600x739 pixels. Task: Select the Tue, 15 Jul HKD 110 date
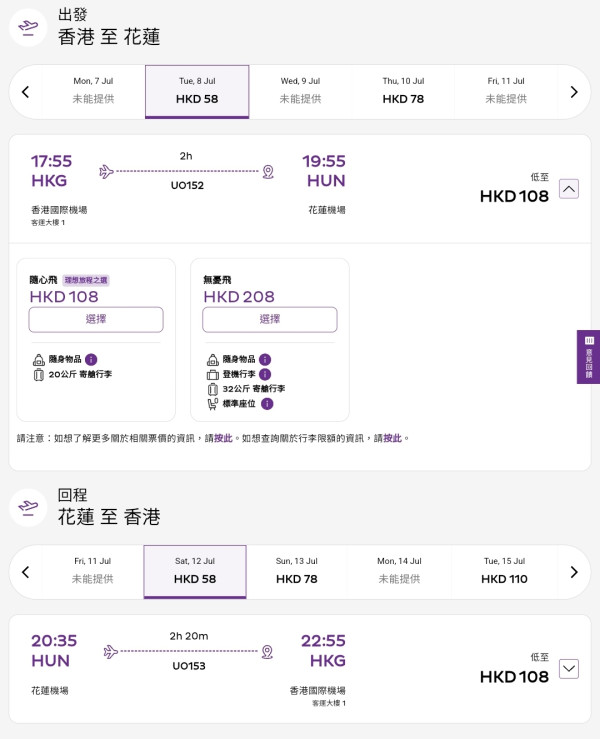504,571
